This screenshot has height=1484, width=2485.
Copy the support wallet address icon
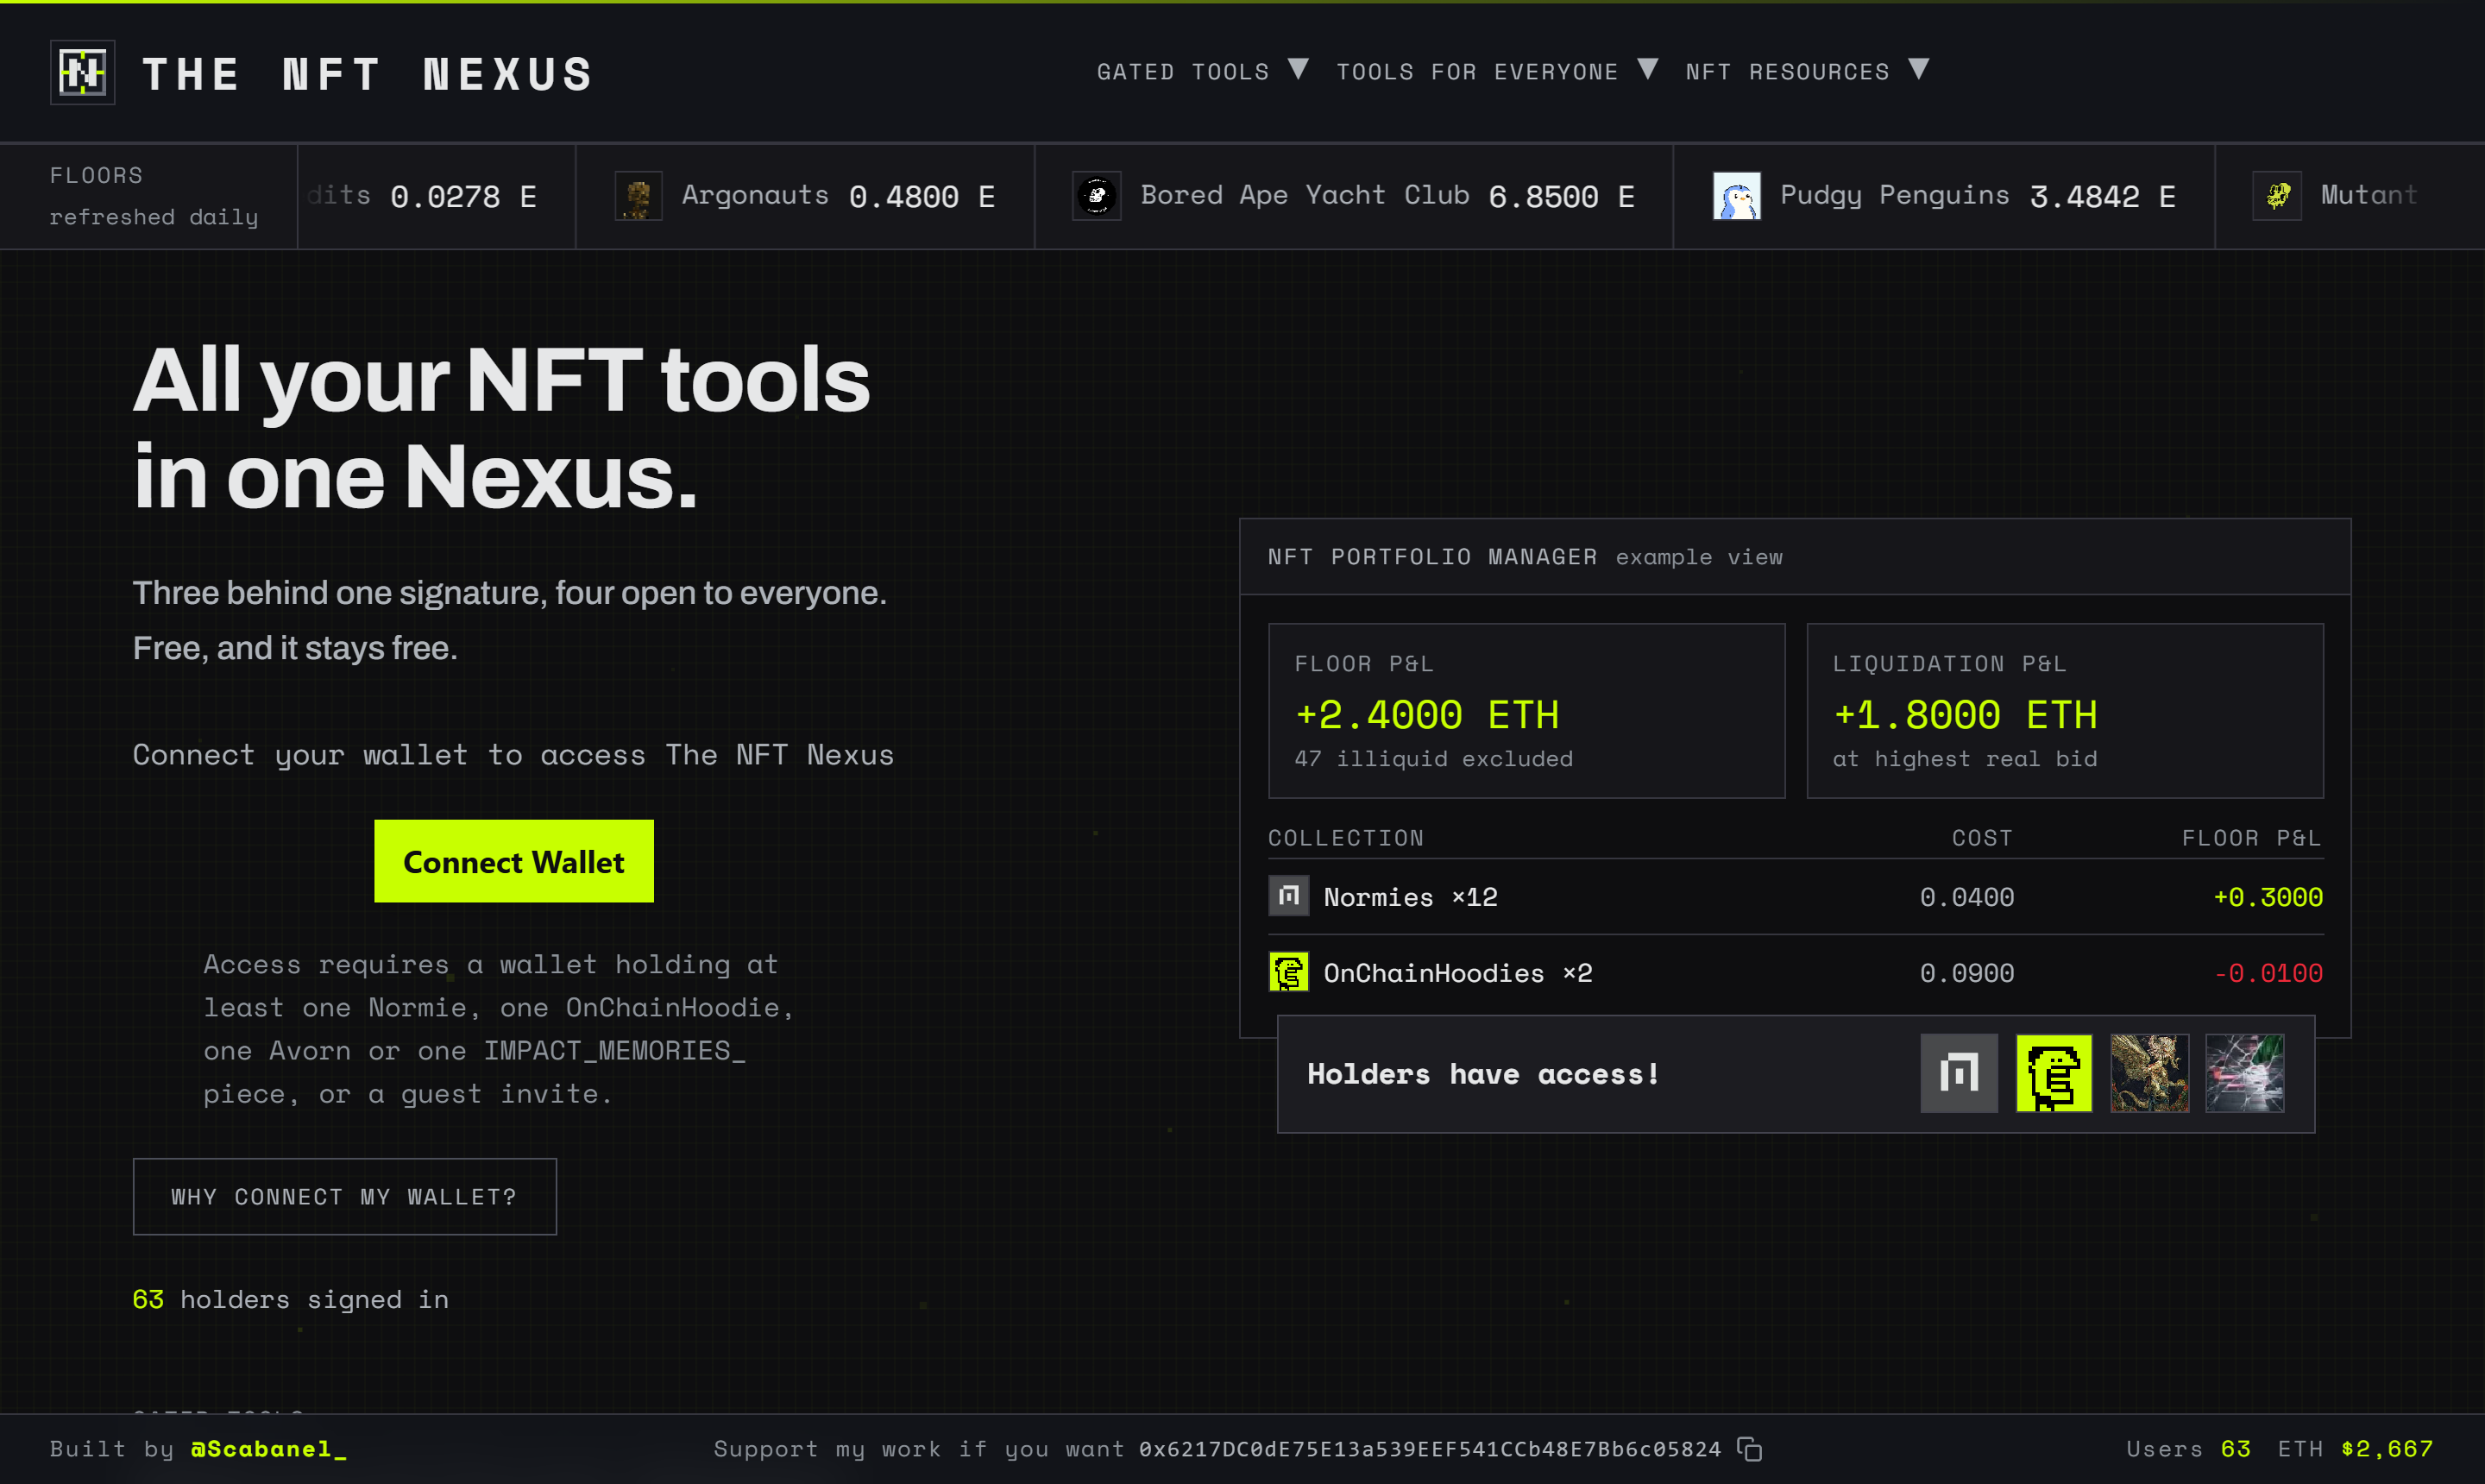coord(1749,1448)
